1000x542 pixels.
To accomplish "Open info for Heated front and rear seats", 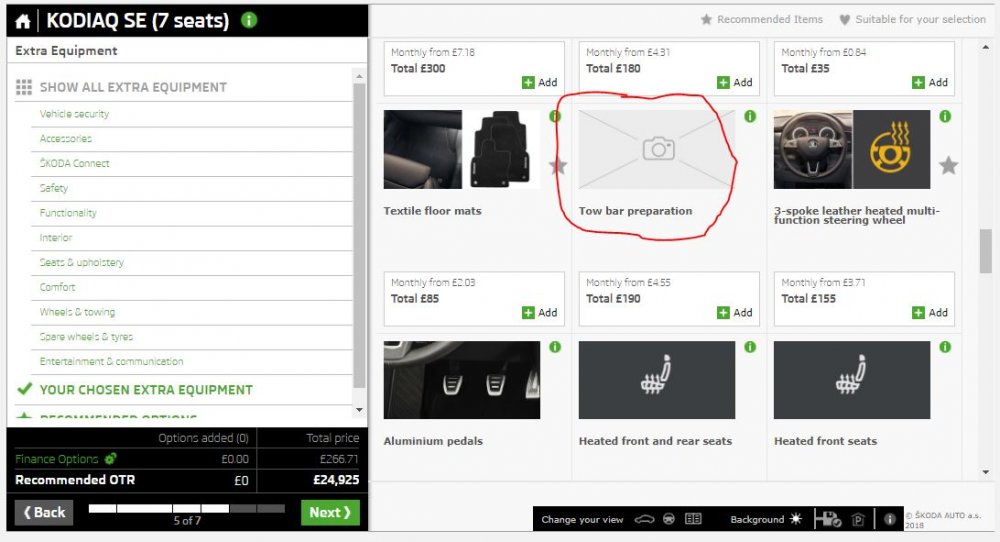I will coord(750,347).
